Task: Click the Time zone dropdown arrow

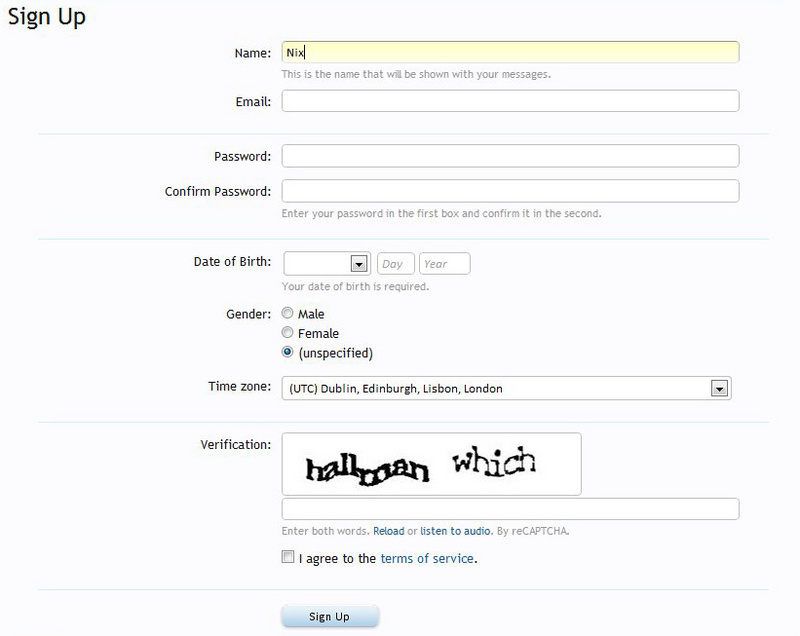Action: click(717, 388)
